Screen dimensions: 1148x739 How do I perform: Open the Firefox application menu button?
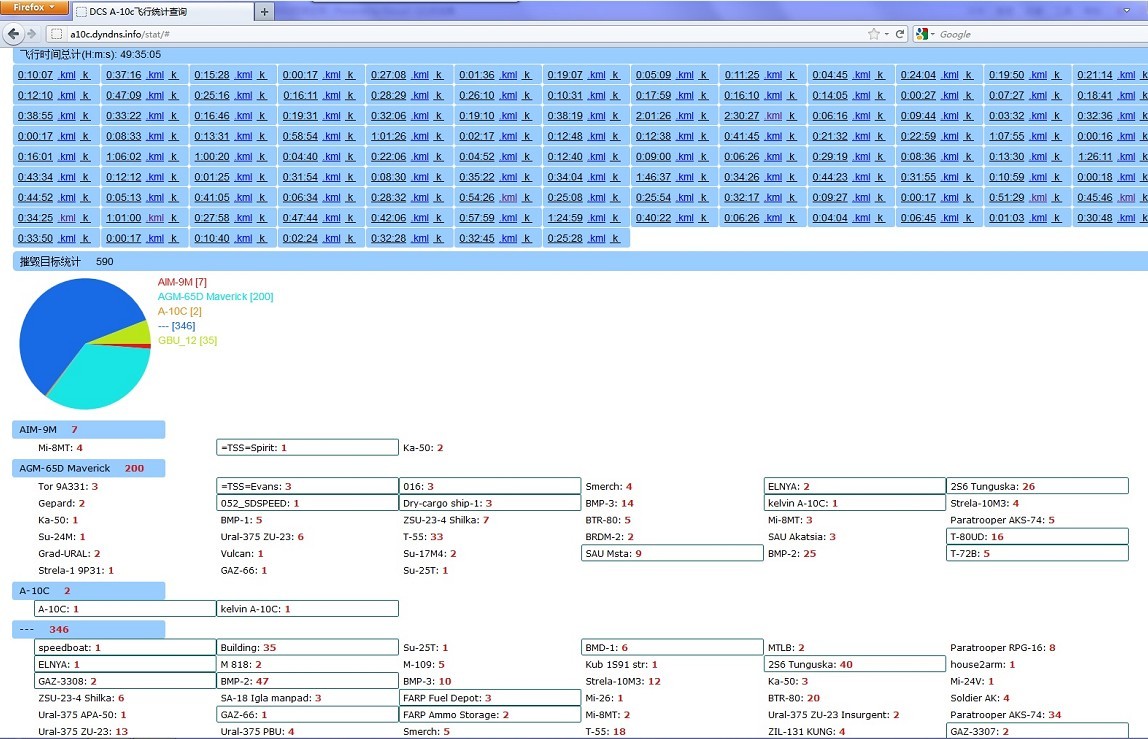tap(34, 7)
